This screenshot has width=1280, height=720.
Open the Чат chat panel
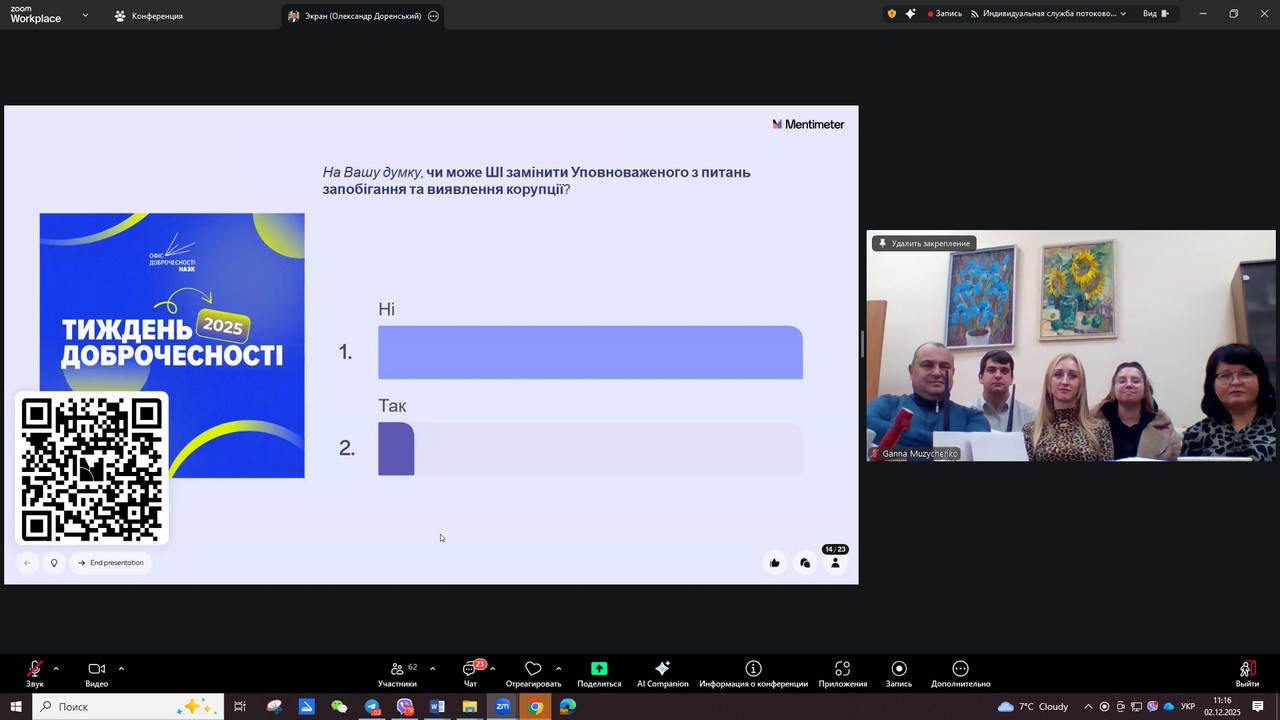(x=470, y=669)
